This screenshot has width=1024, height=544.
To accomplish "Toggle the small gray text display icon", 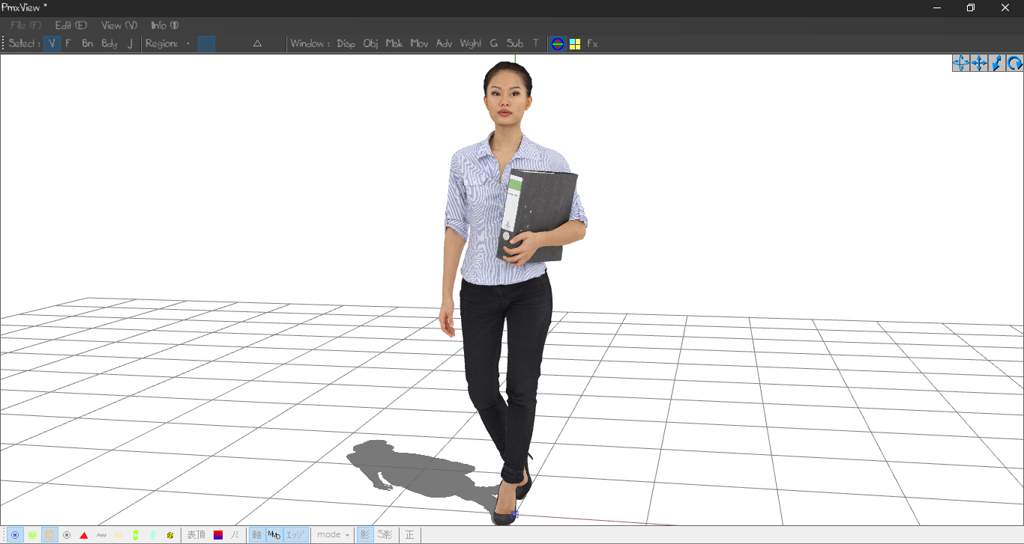I will pos(101,535).
